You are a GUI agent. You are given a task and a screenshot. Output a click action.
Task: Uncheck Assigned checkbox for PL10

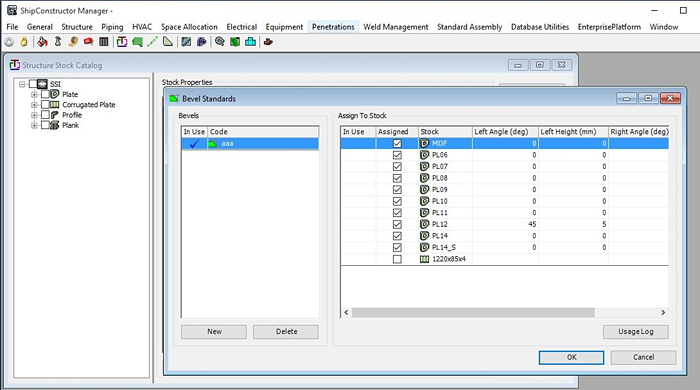pos(397,201)
